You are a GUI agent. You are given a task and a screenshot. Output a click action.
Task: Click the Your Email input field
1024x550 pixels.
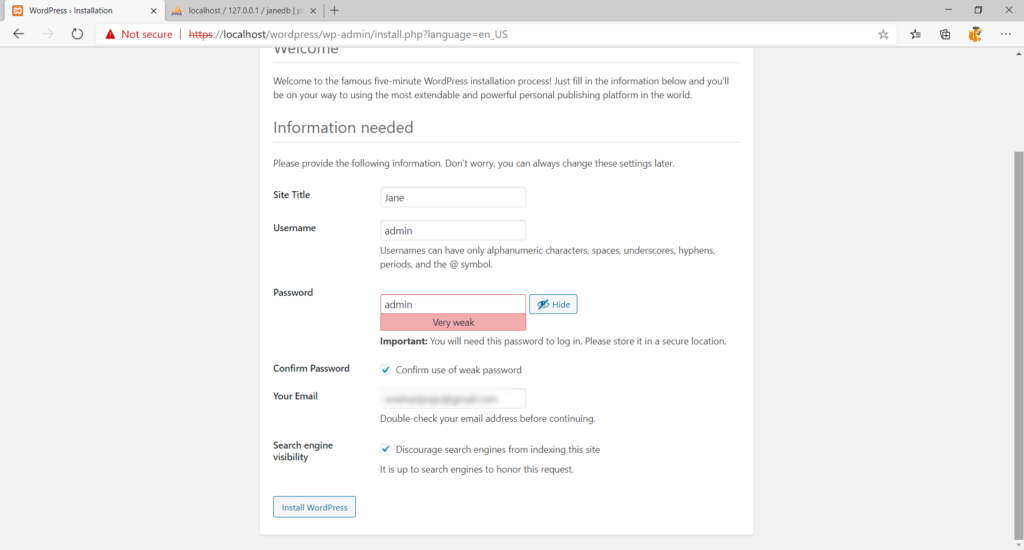click(453, 398)
